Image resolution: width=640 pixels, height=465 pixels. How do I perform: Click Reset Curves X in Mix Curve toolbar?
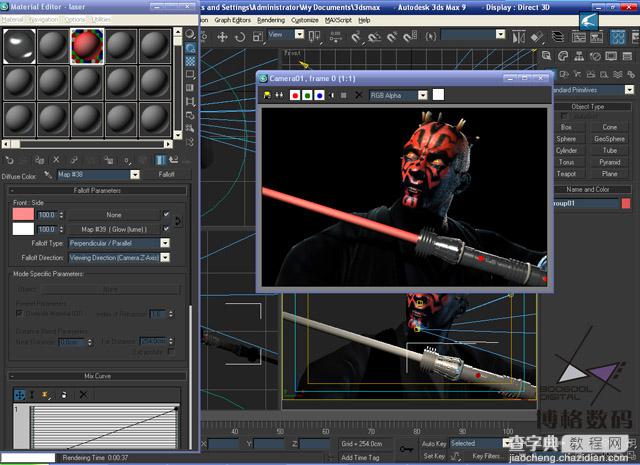(x=83, y=395)
